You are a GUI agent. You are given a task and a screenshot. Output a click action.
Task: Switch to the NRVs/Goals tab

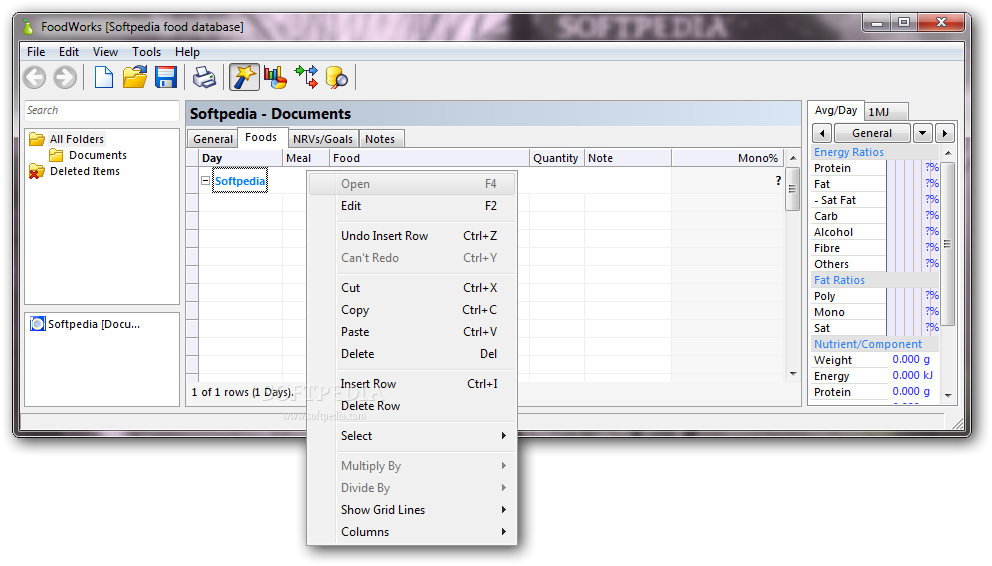[x=323, y=139]
